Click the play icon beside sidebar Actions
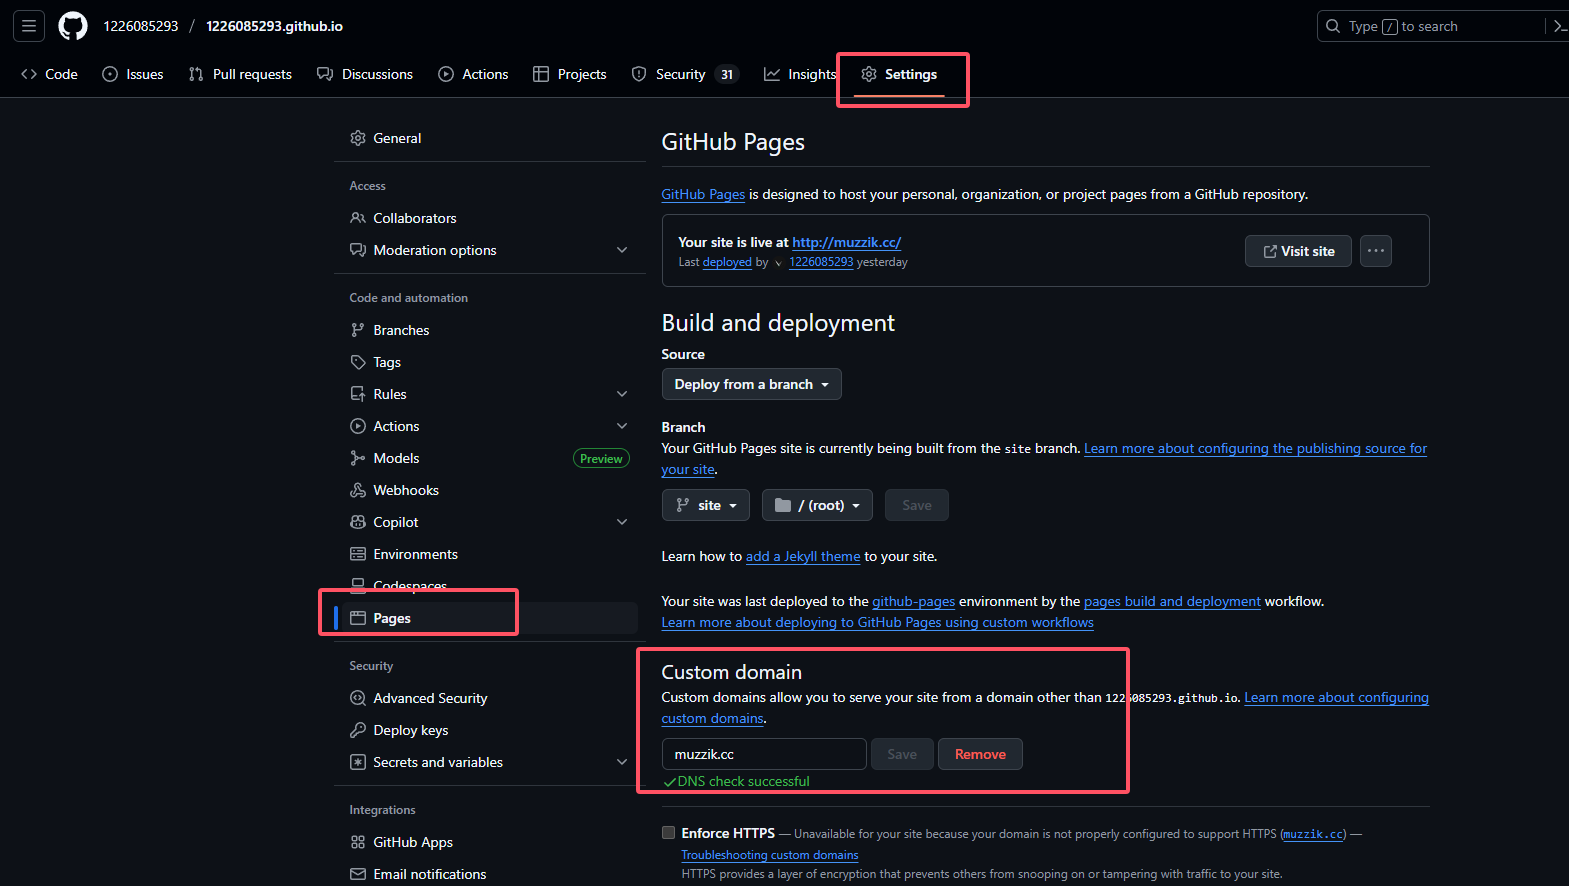The image size is (1569, 886). point(358,426)
